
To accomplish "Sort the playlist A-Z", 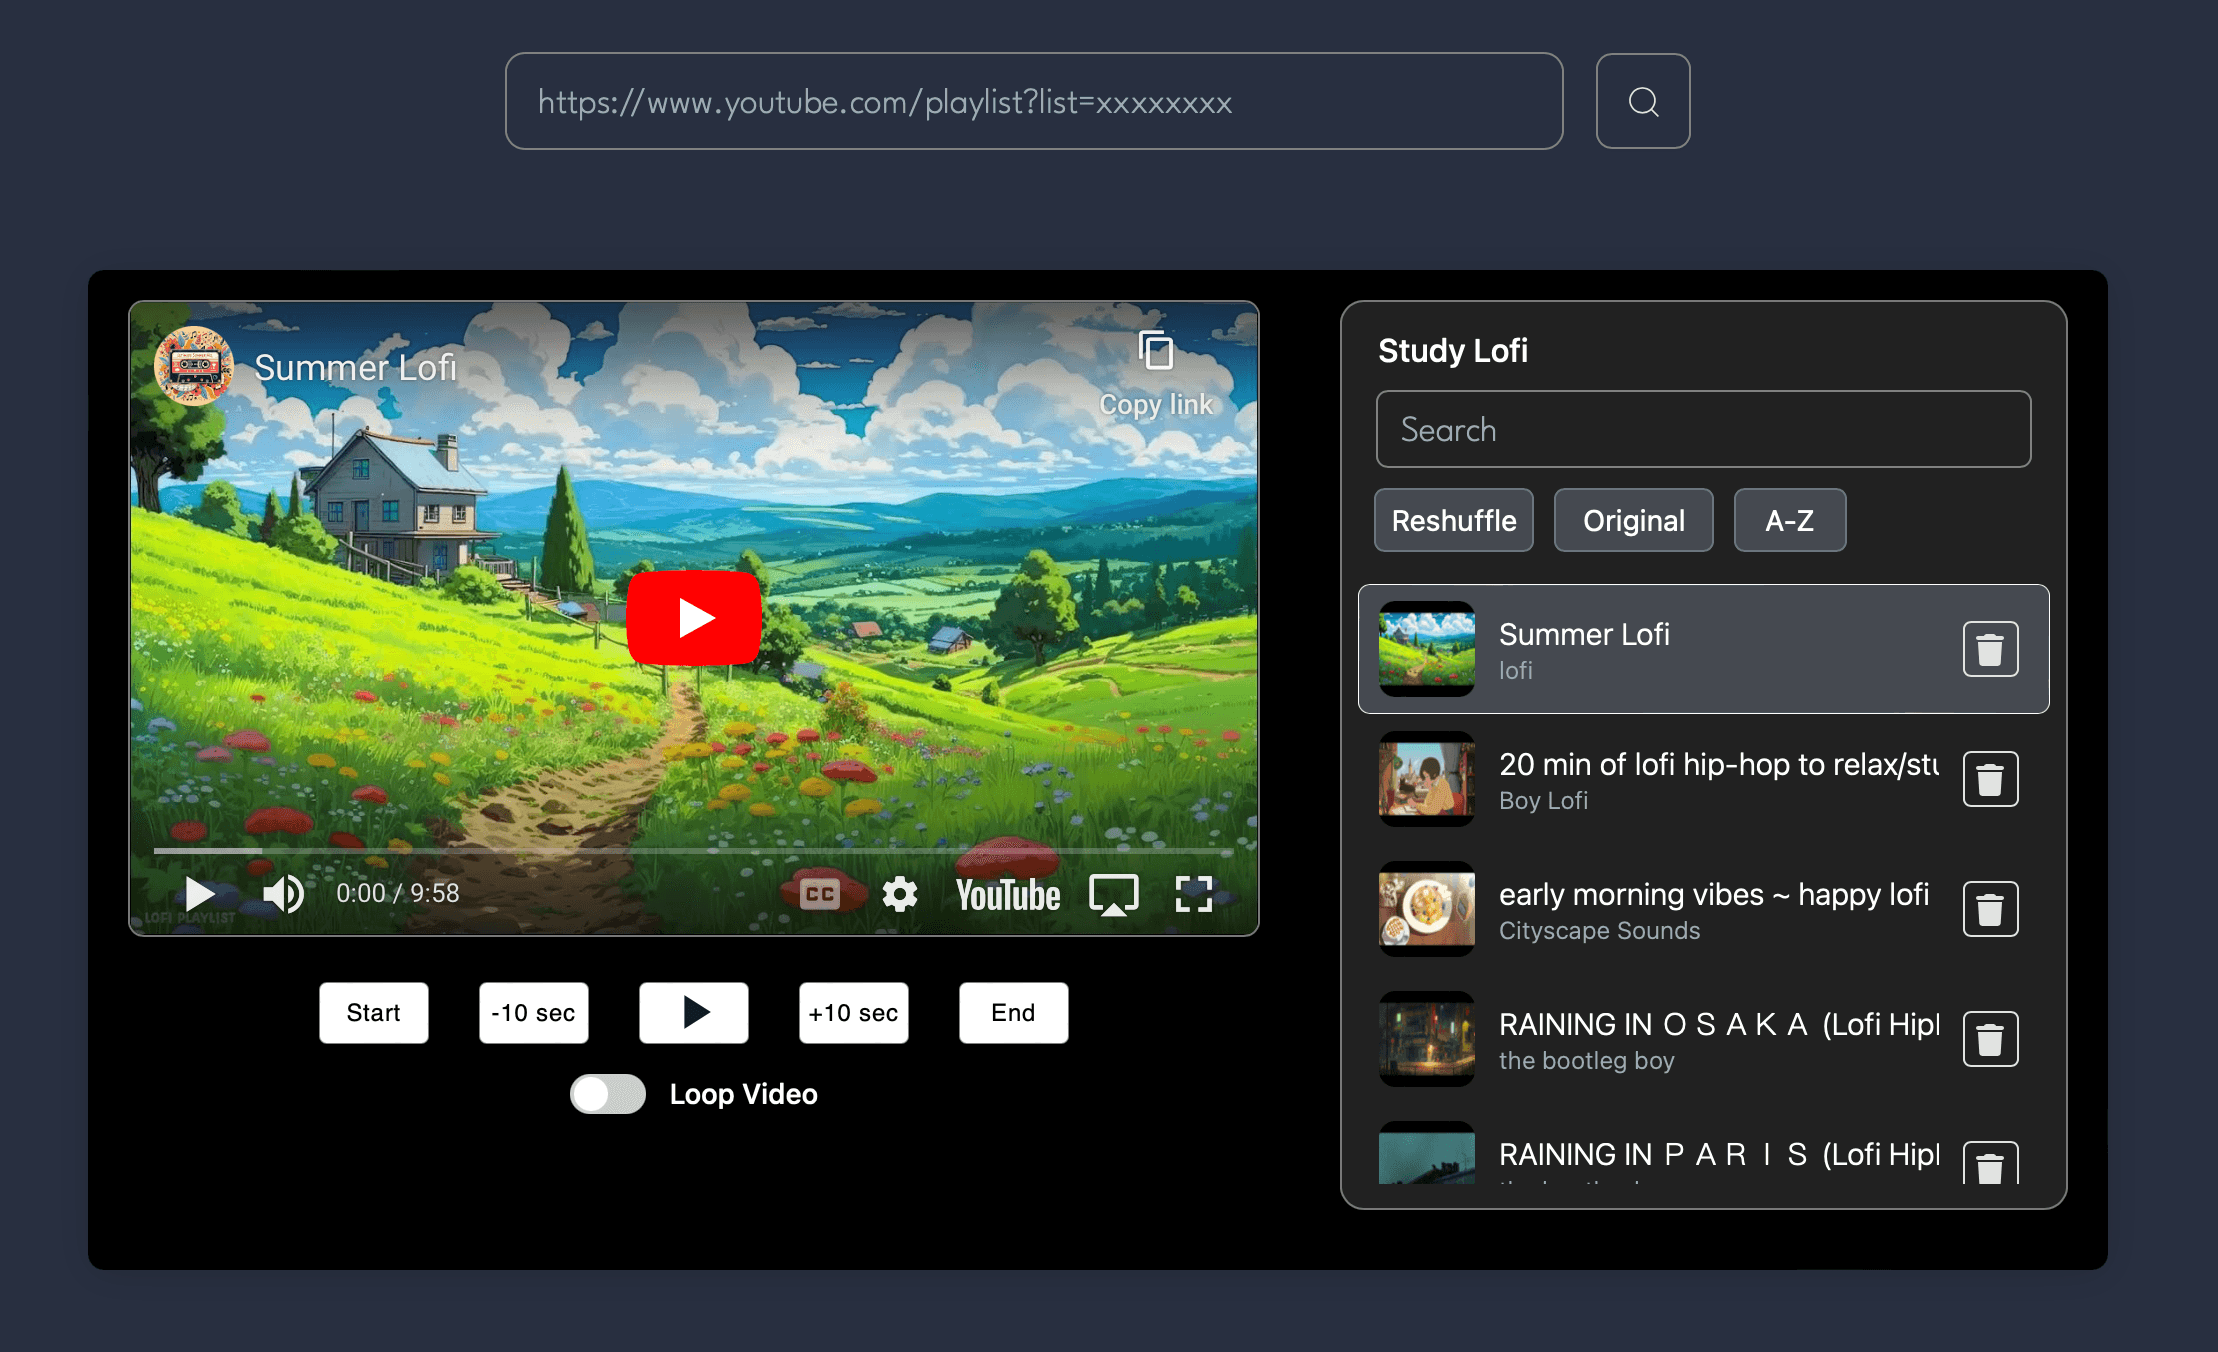I will [x=1790, y=520].
